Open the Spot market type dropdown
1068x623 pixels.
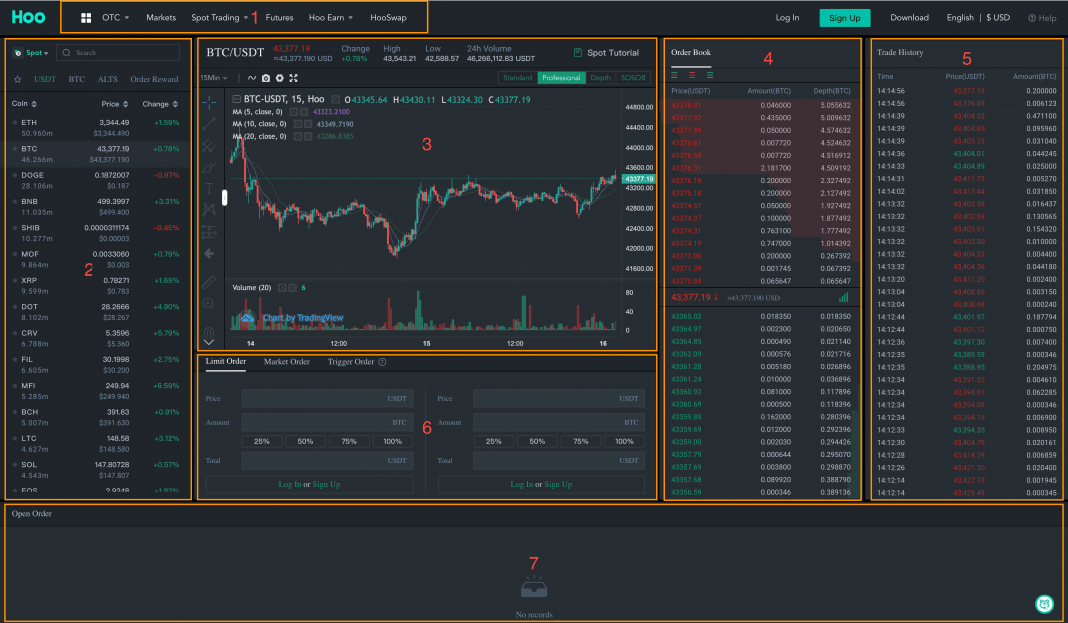[31, 52]
